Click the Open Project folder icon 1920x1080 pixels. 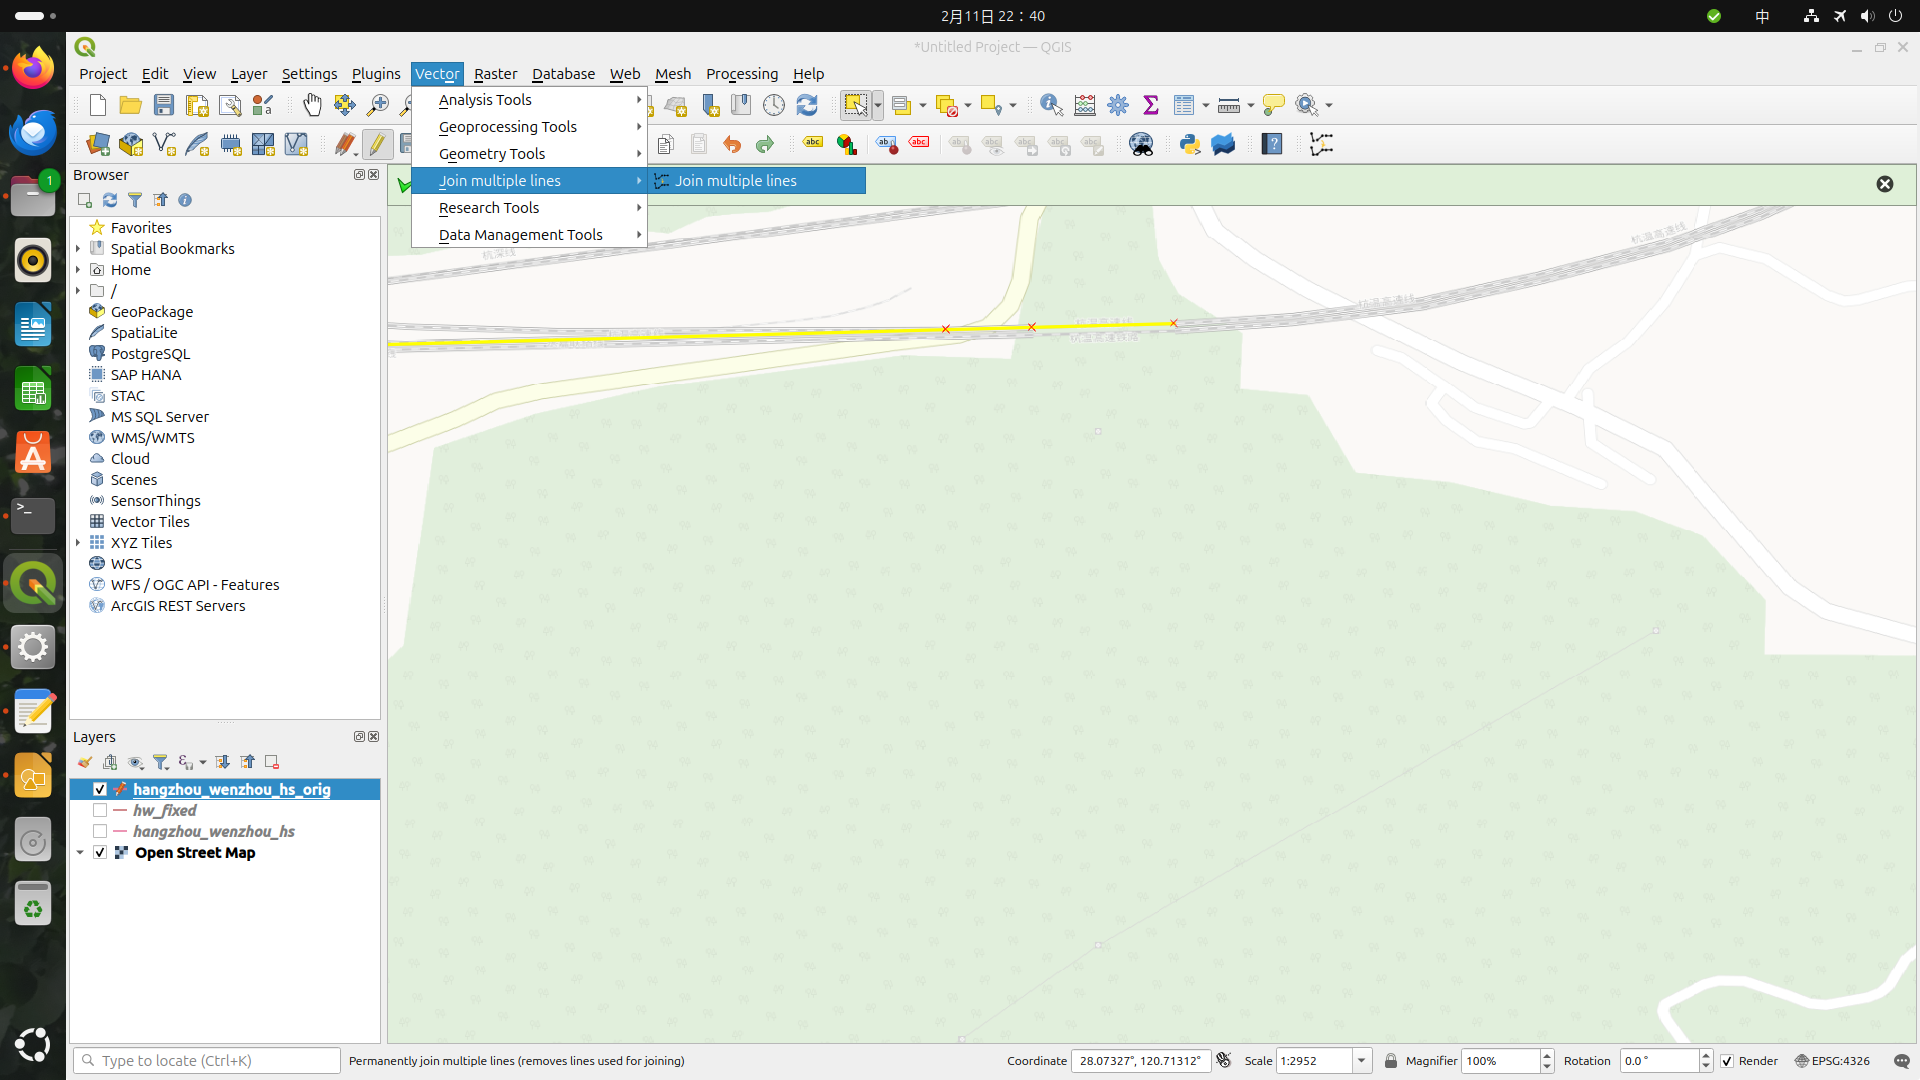pos(130,105)
